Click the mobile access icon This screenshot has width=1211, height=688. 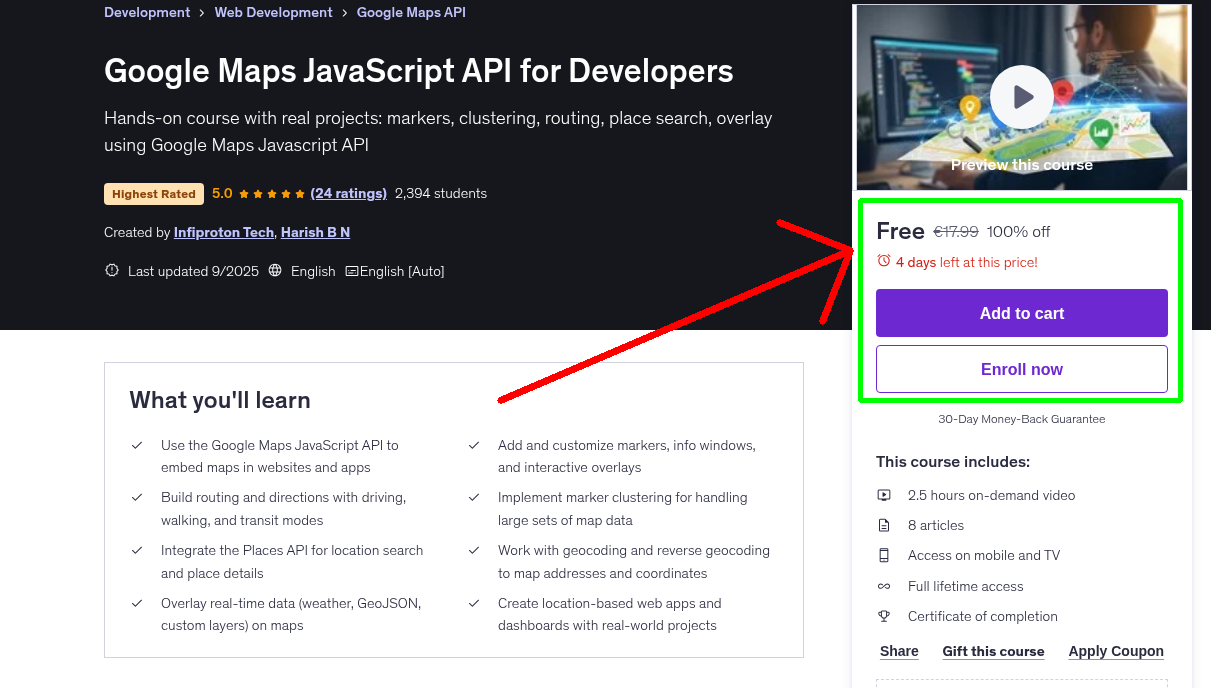pos(884,555)
